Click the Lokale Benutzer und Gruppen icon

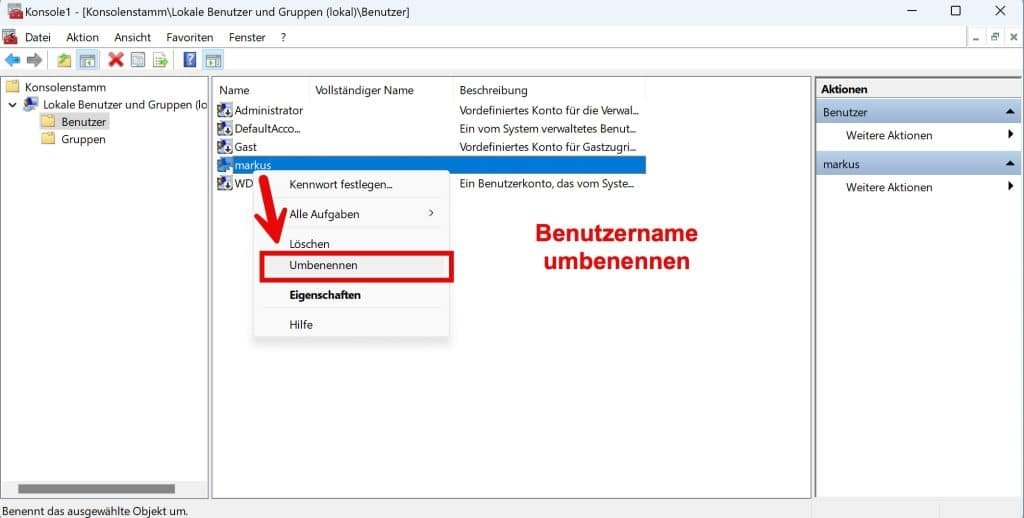tap(31, 105)
